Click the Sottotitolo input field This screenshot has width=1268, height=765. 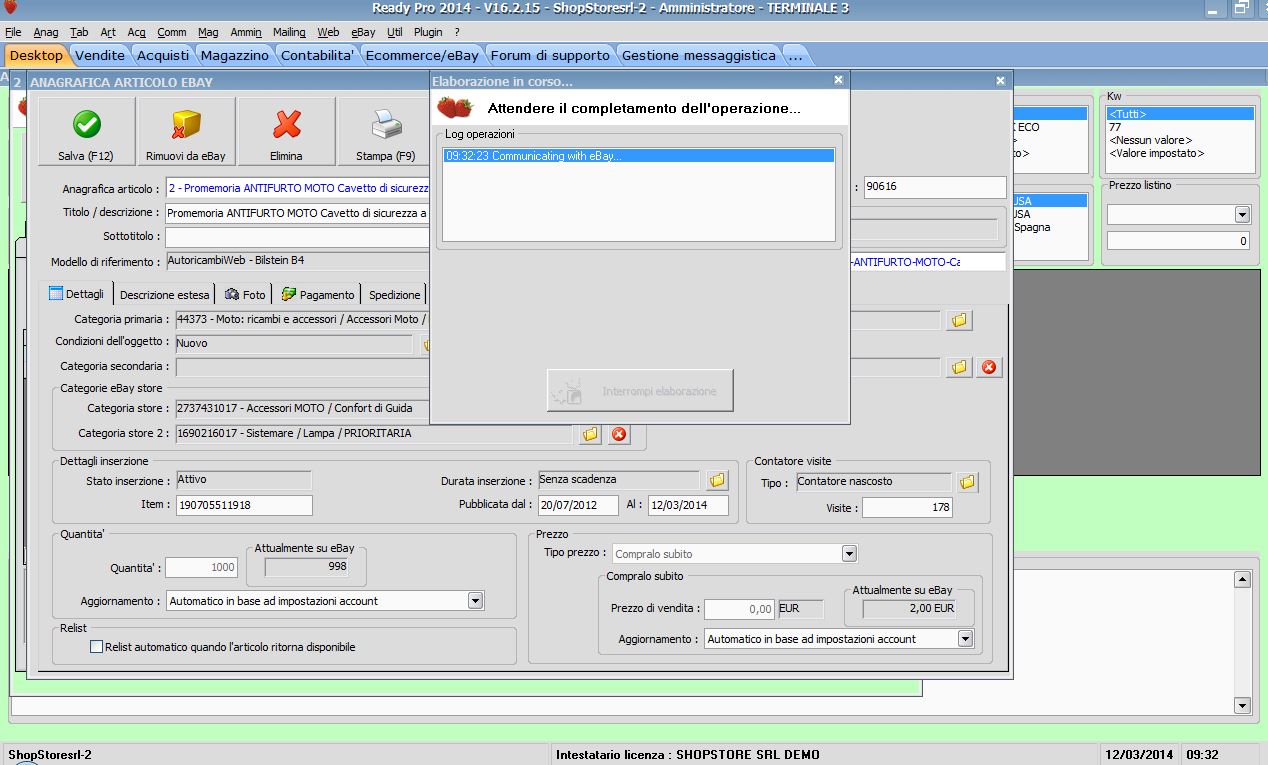(x=297, y=237)
